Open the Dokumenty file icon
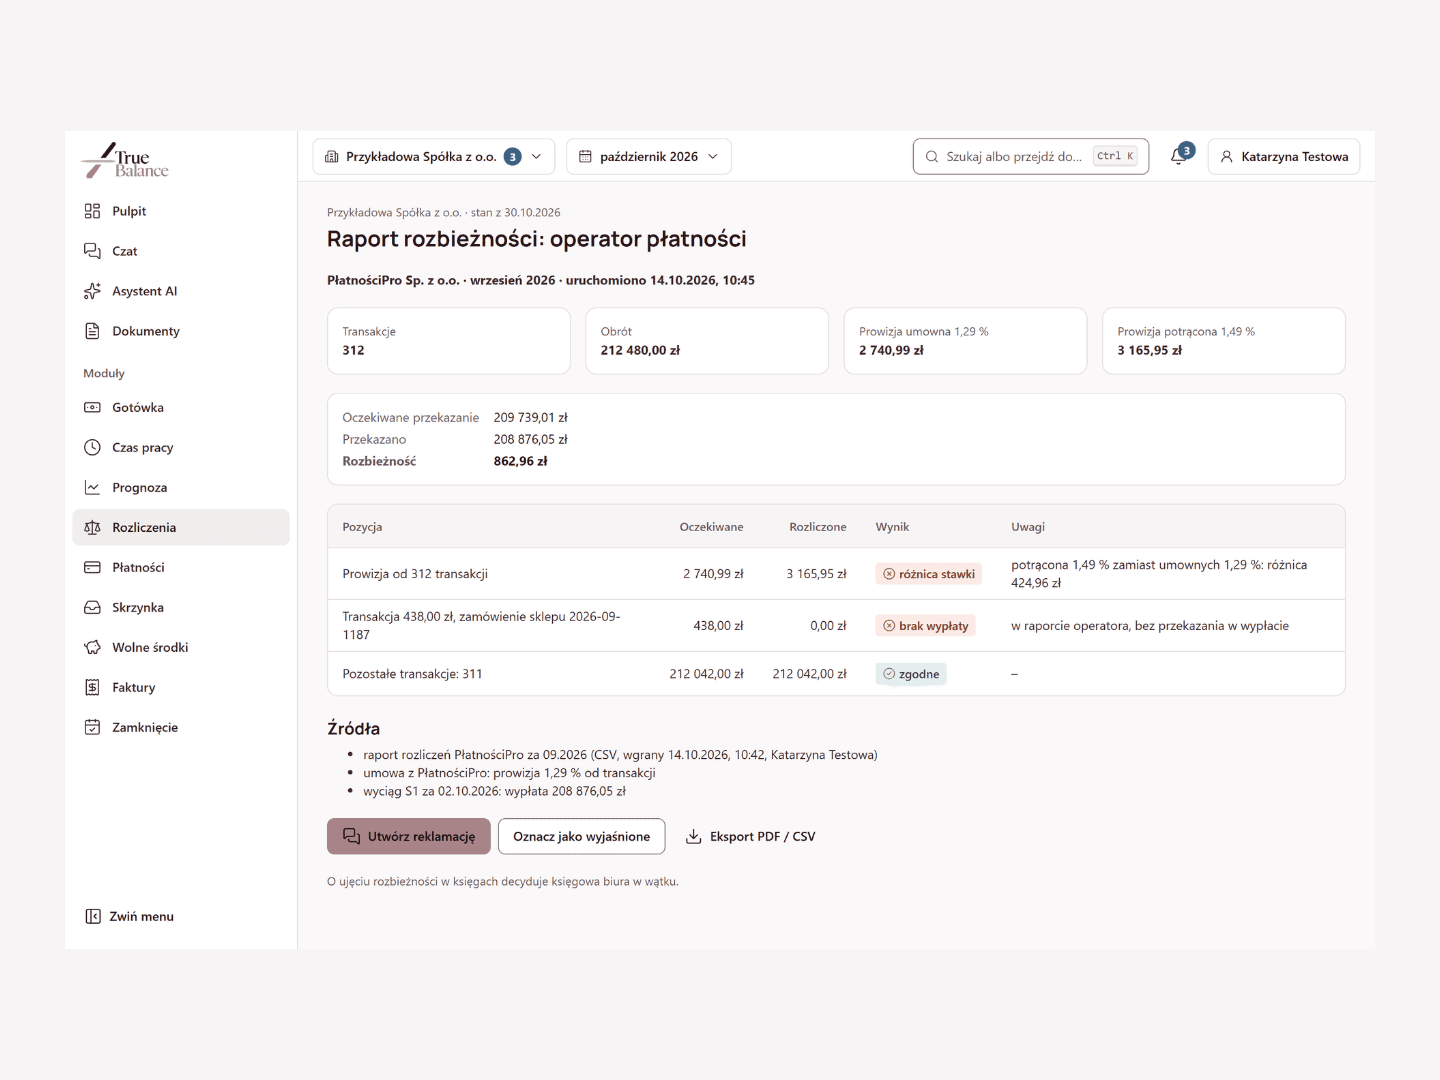1440x1080 pixels. pos(92,331)
